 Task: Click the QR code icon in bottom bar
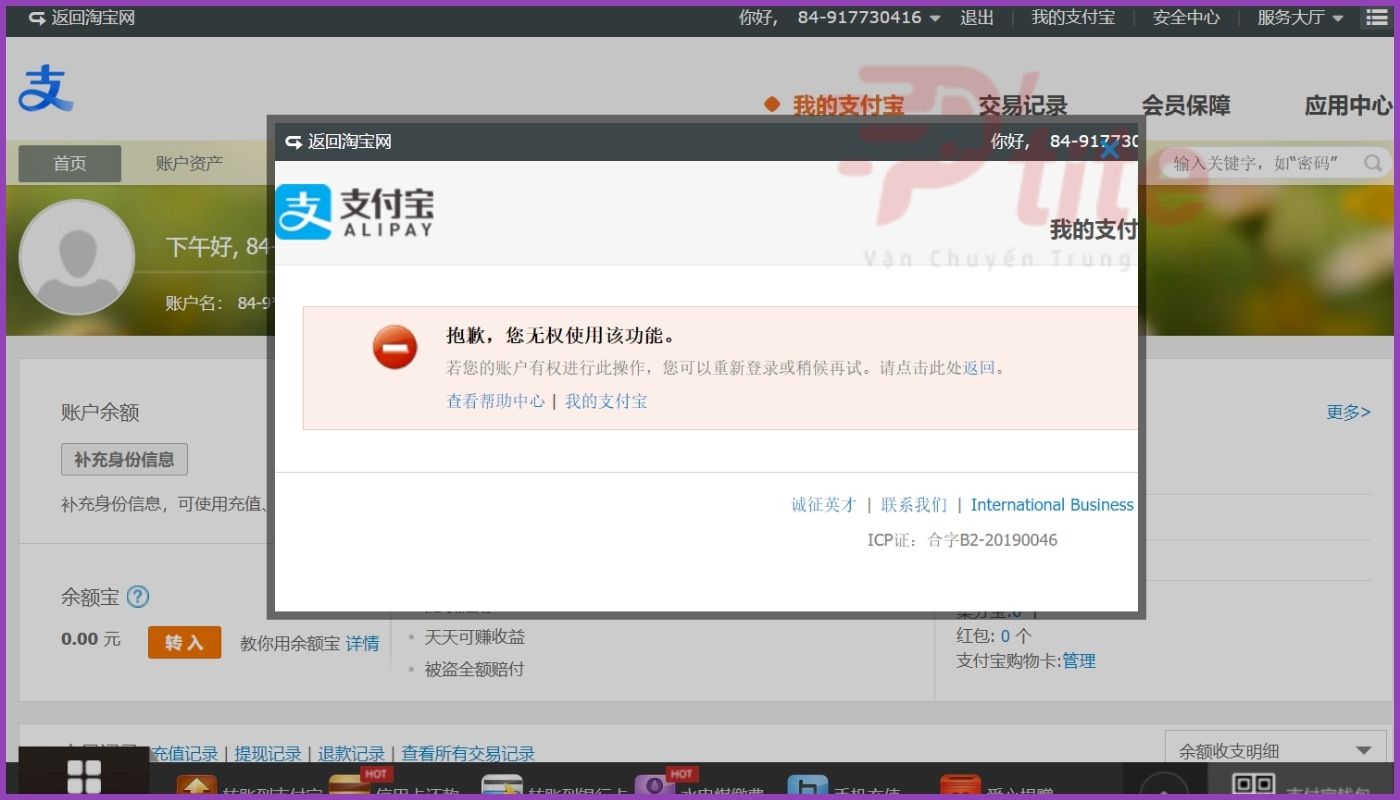click(x=1253, y=784)
